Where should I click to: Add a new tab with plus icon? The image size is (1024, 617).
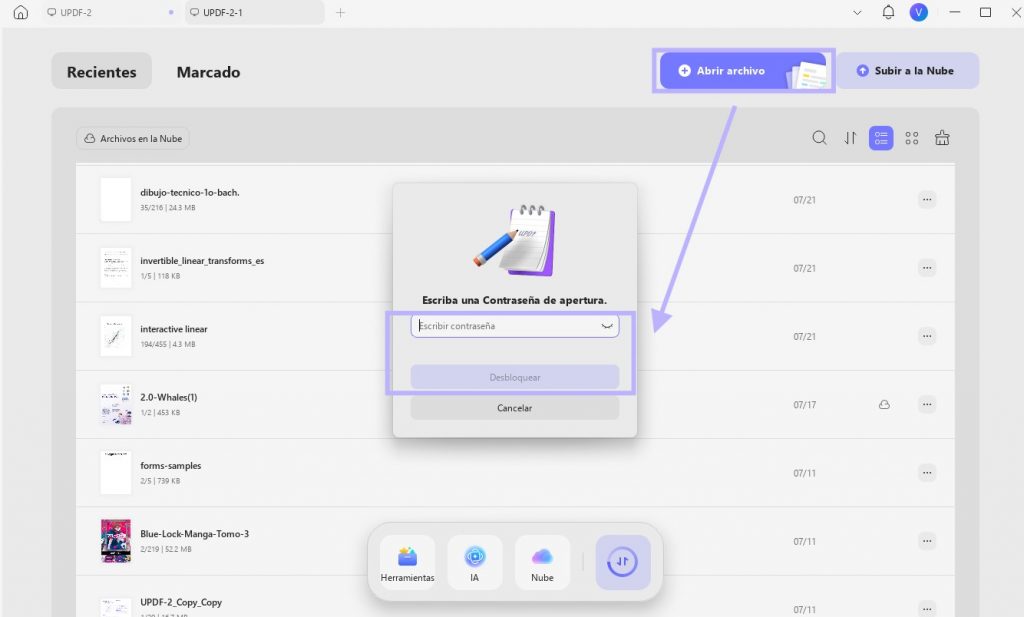pyautogui.click(x=340, y=12)
